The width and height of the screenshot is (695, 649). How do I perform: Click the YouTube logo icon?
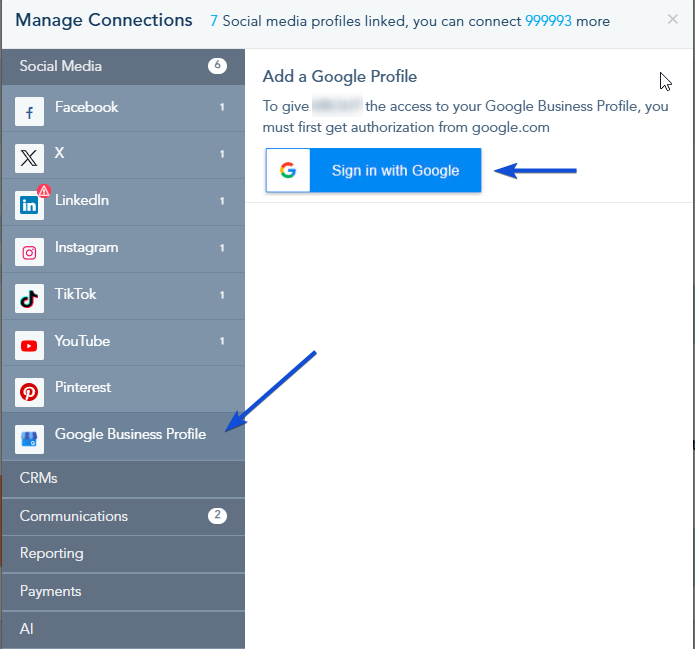29,345
